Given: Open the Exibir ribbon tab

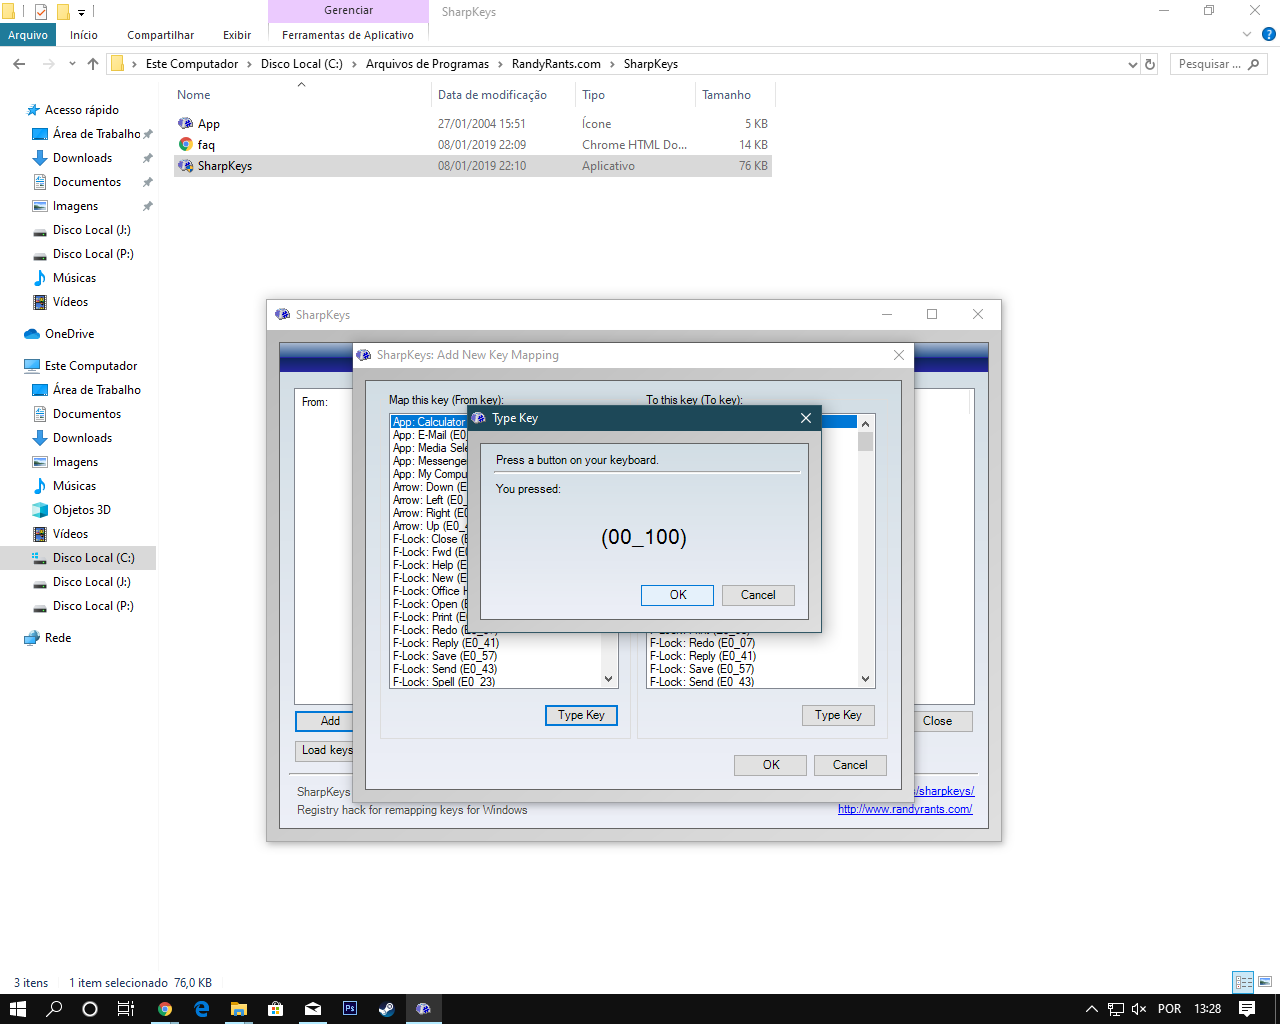Looking at the screenshot, I should pyautogui.click(x=237, y=35).
